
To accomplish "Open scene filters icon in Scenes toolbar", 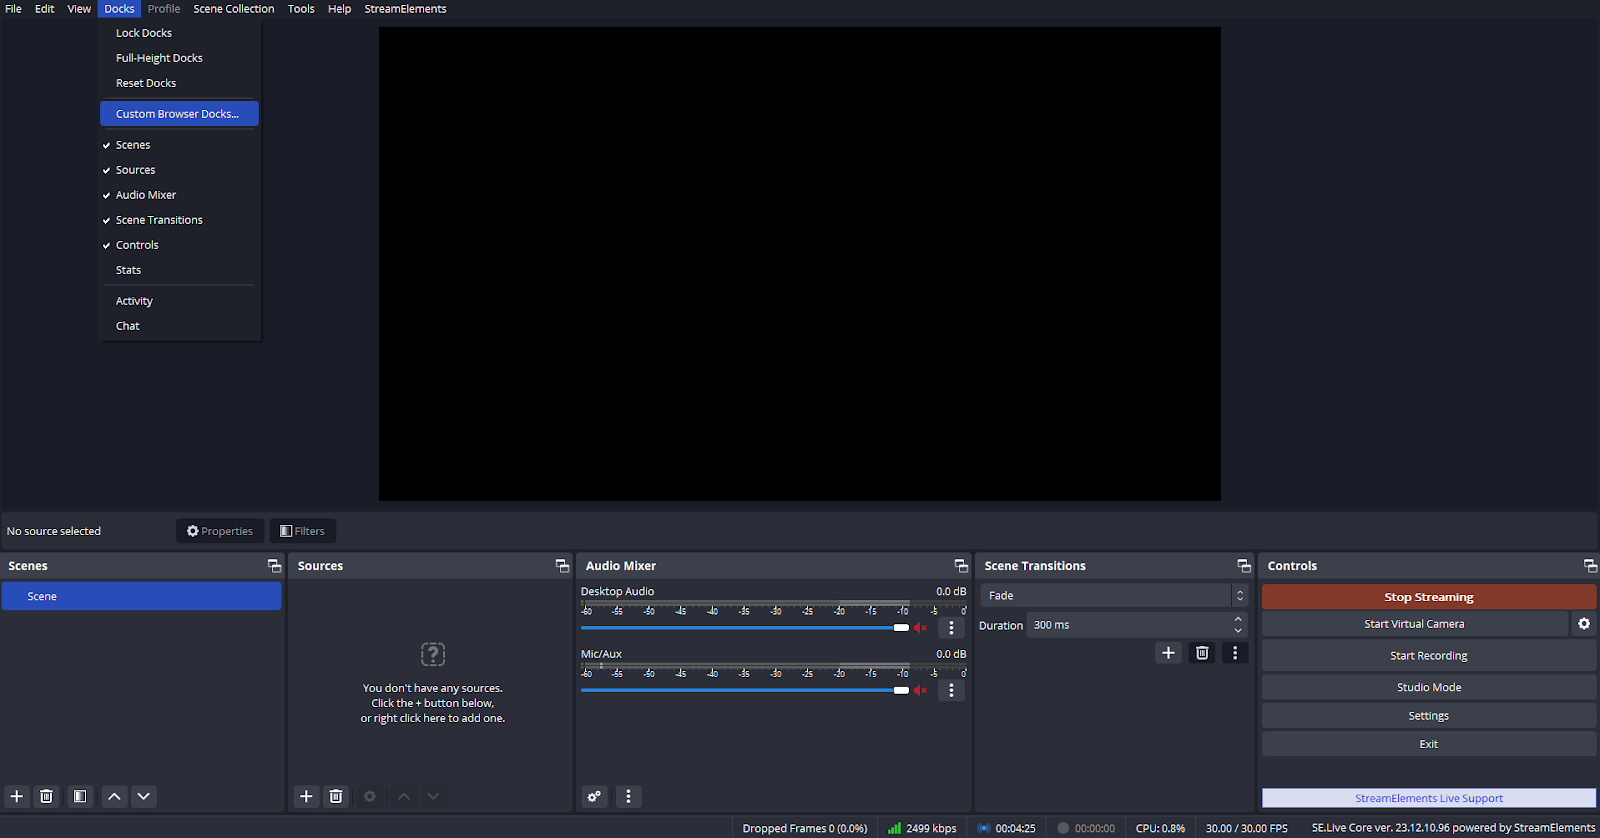I will [80, 796].
